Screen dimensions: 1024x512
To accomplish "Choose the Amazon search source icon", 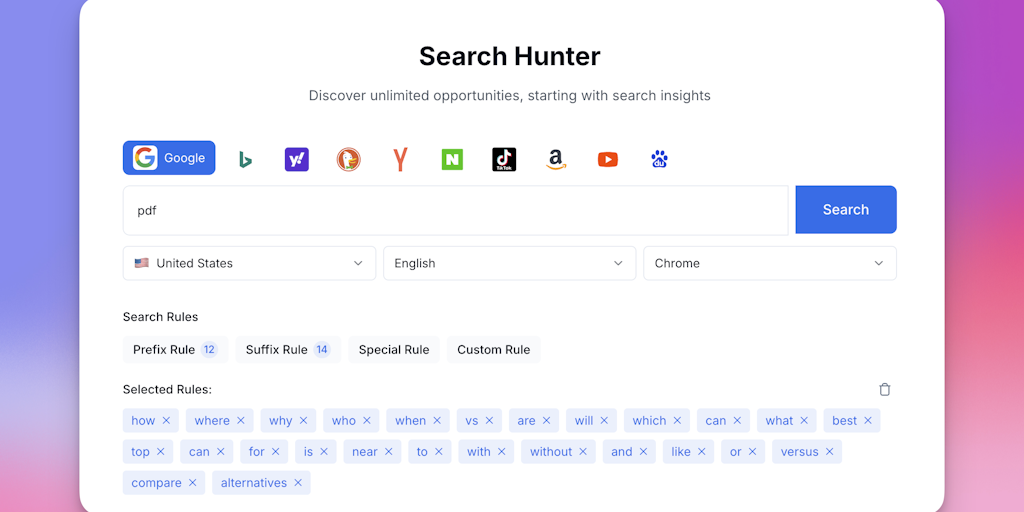I will pos(556,159).
